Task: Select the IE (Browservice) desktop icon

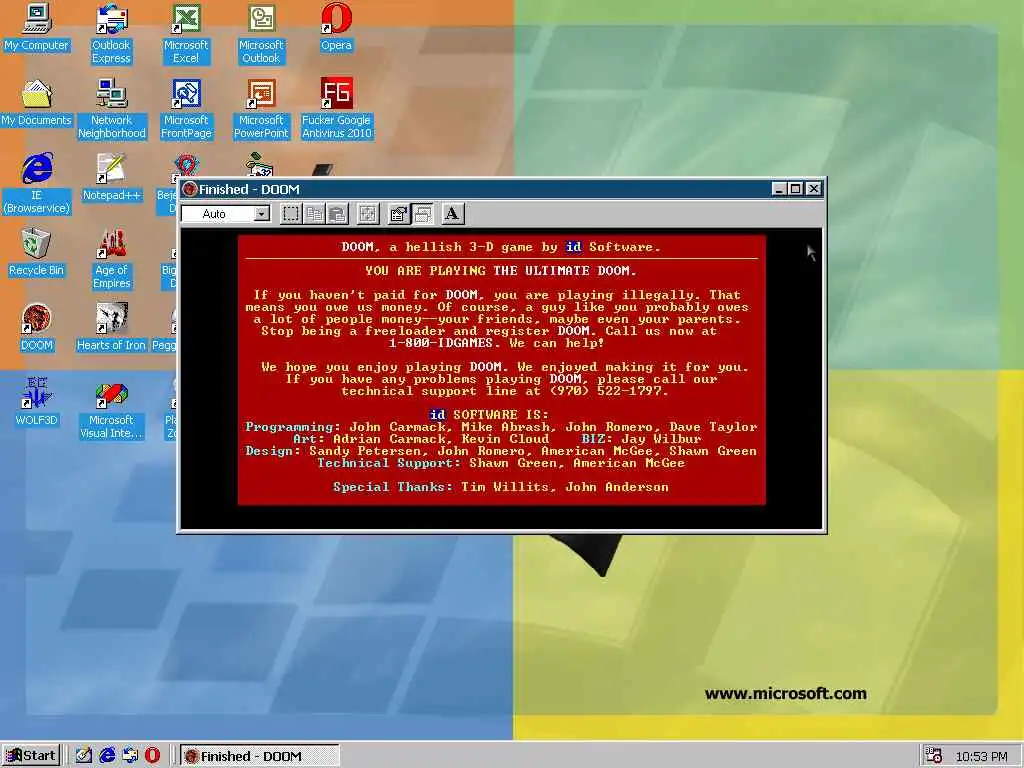Action: tap(37, 184)
